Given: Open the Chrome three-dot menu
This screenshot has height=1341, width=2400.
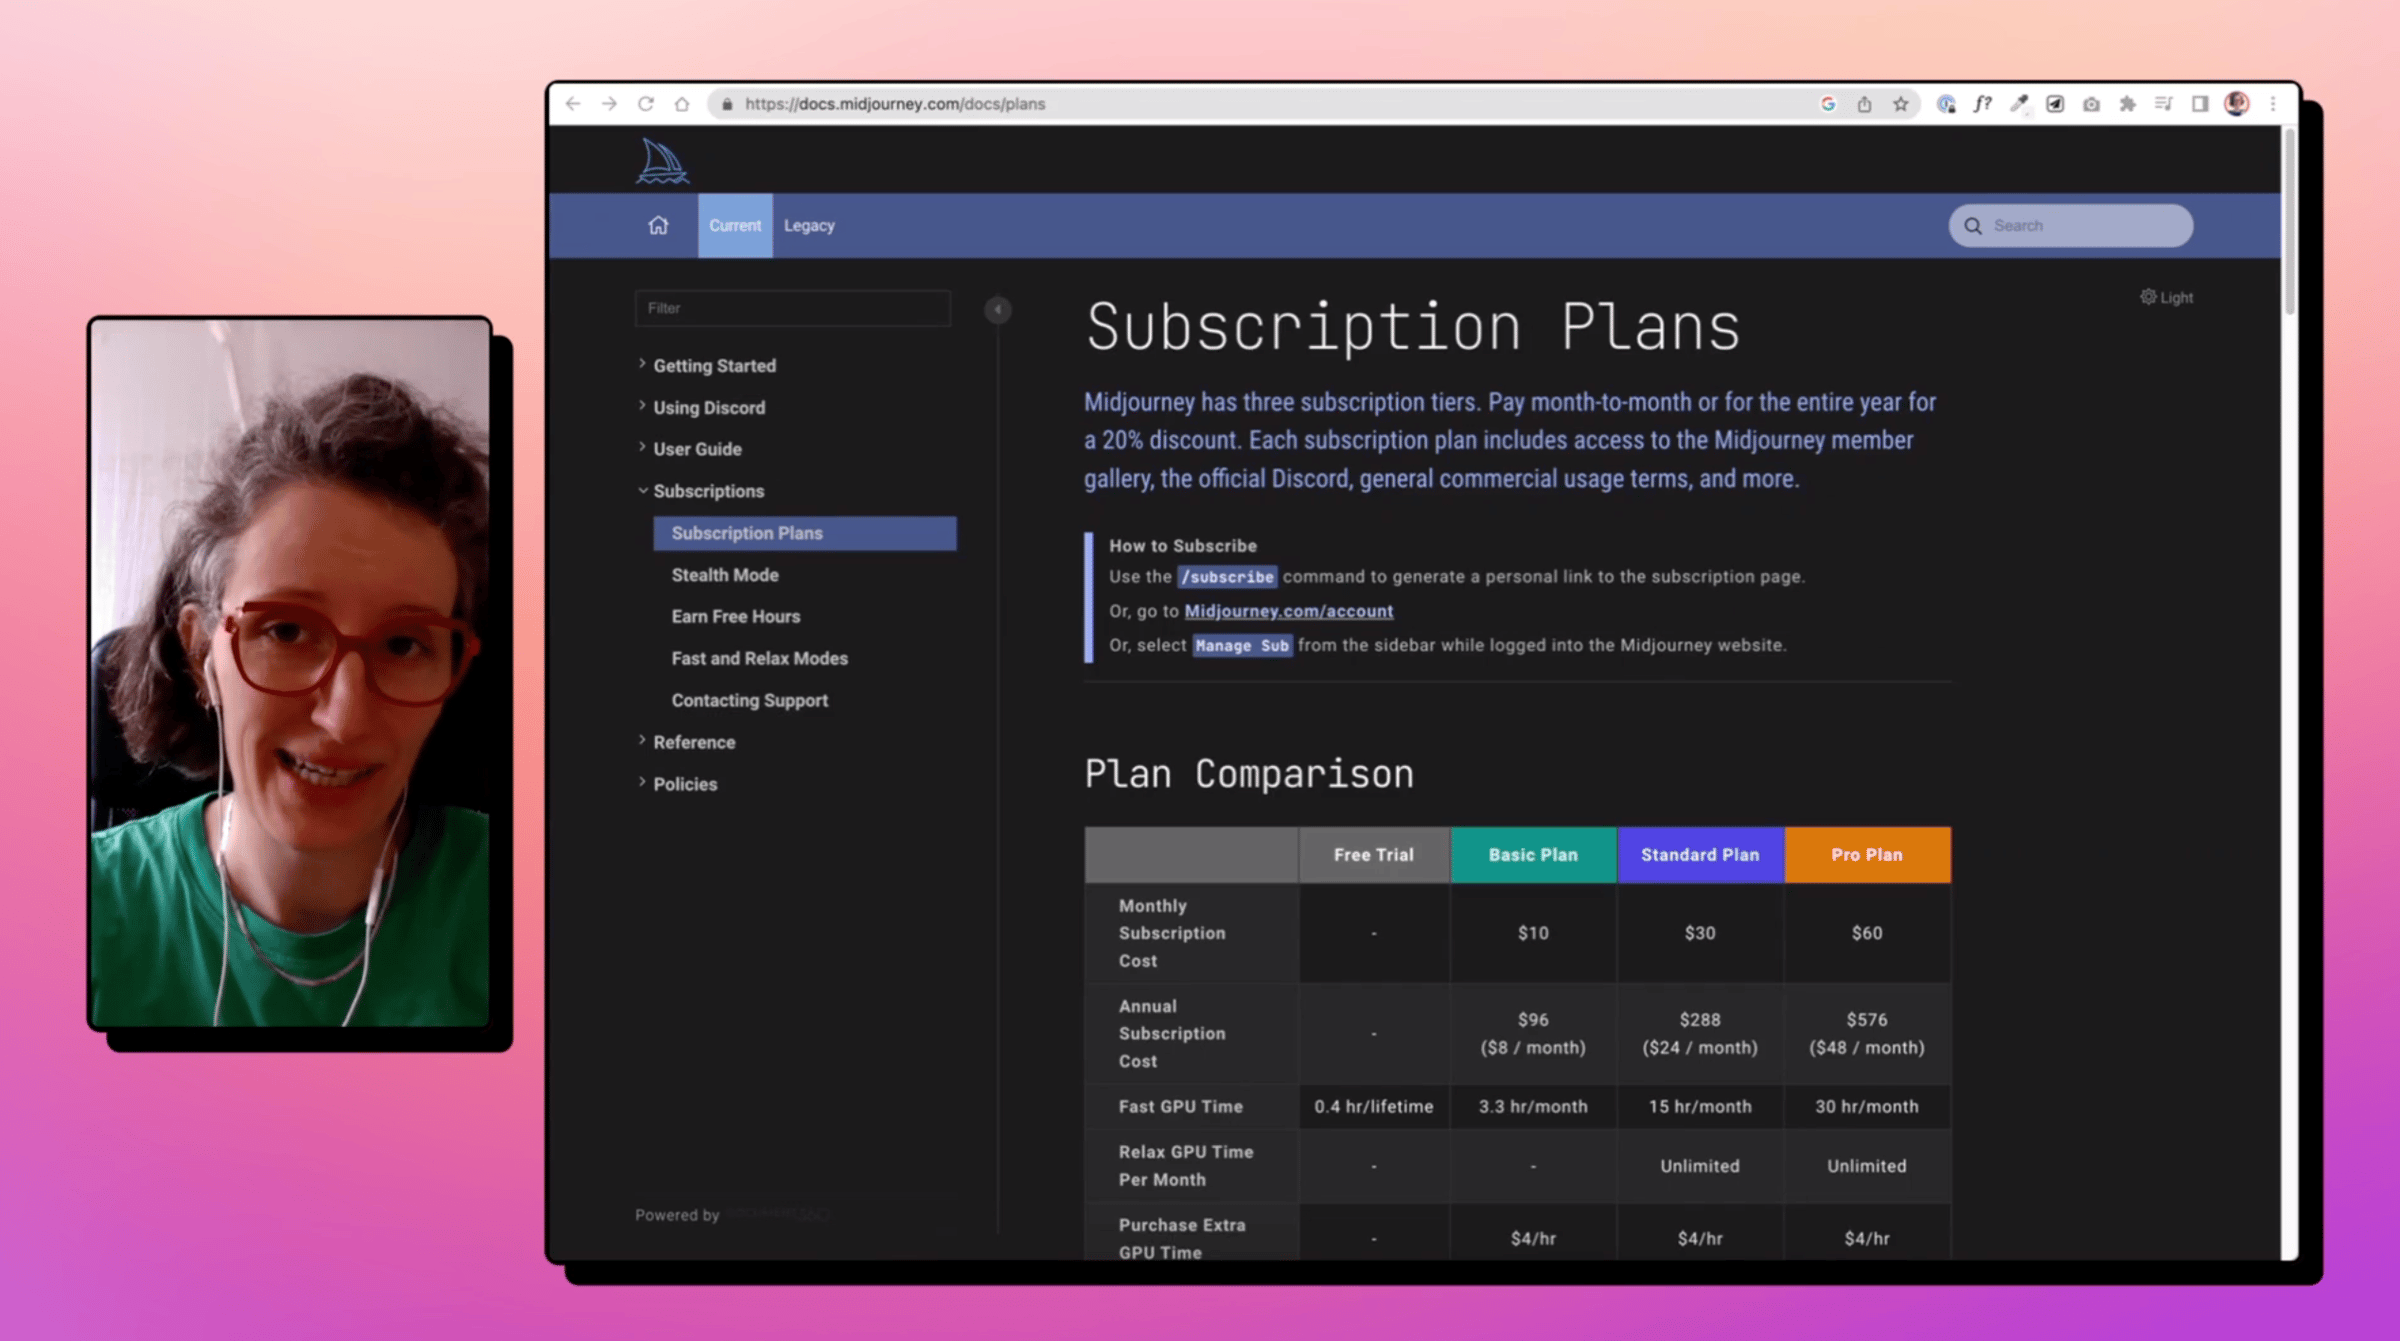Looking at the screenshot, I should pyautogui.click(x=2273, y=104).
